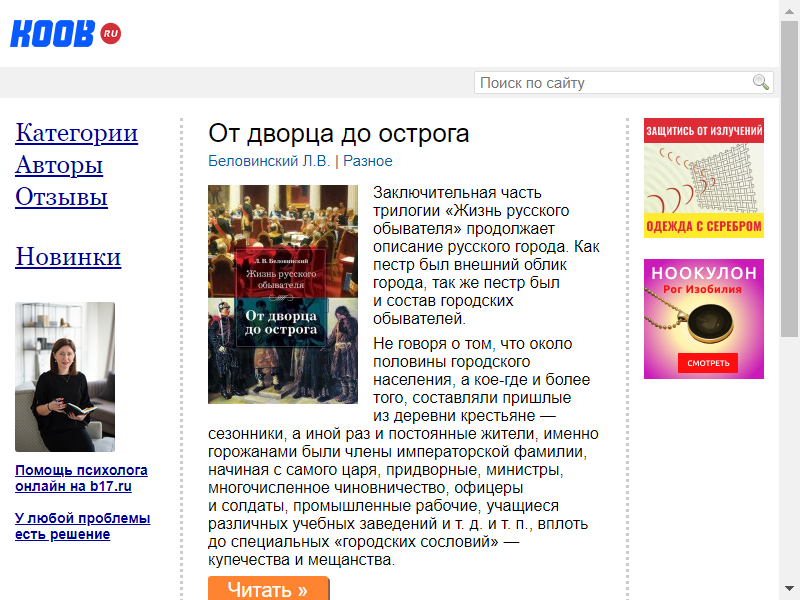The height and width of the screenshot is (600, 800).
Task: Open 'У любой проблемы есть решение' link
Action: (83, 526)
